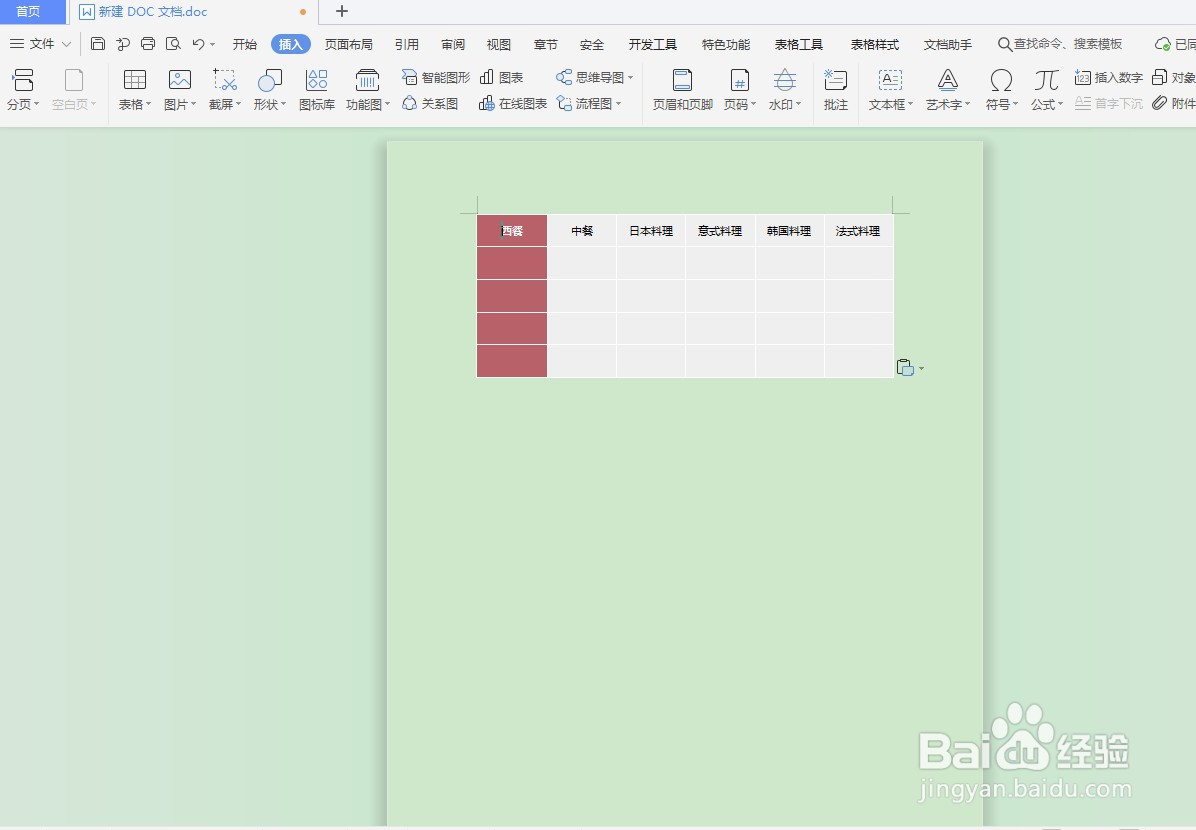Click the Save icon in quick toolbar
The image size is (1196, 830).
tap(98, 43)
